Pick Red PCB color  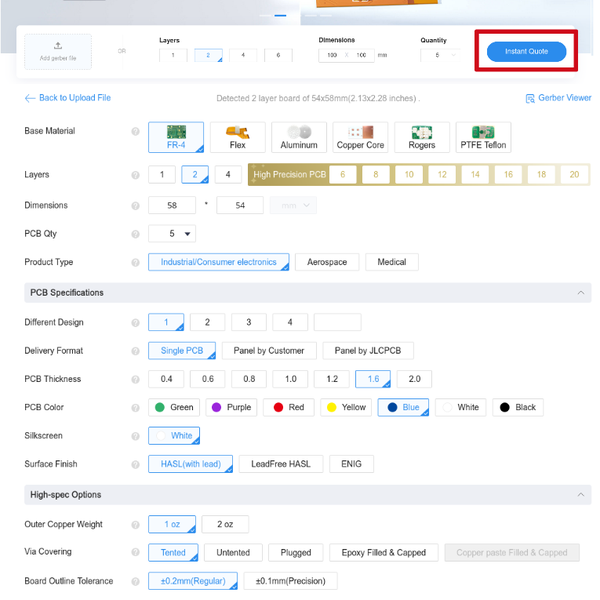(x=289, y=408)
